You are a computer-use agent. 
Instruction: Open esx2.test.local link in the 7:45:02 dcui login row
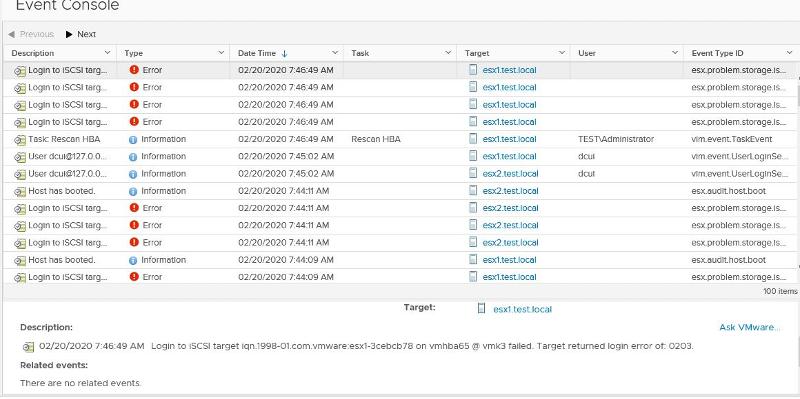tap(510, 173)
